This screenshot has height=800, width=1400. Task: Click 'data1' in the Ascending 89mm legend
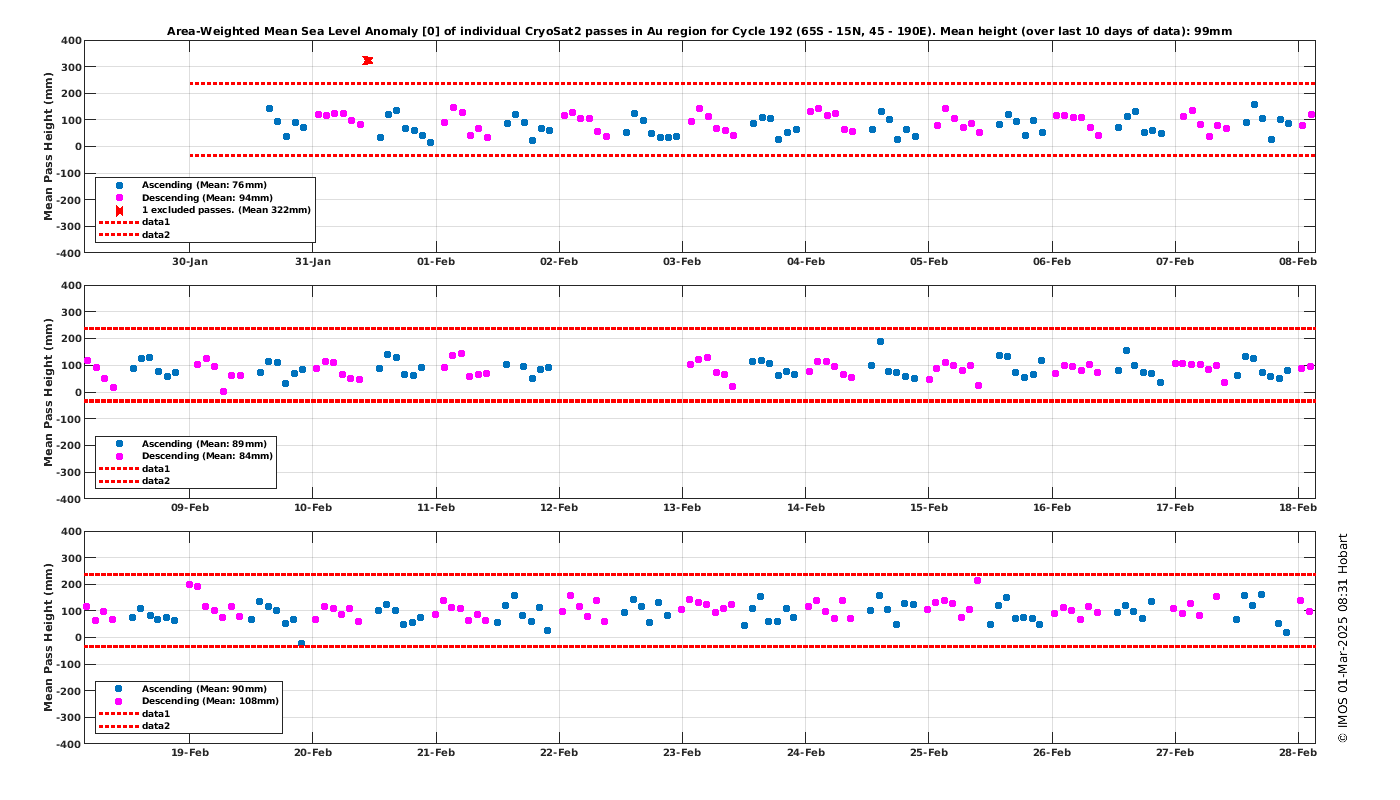pyautogui.click(x=156, y=468)
